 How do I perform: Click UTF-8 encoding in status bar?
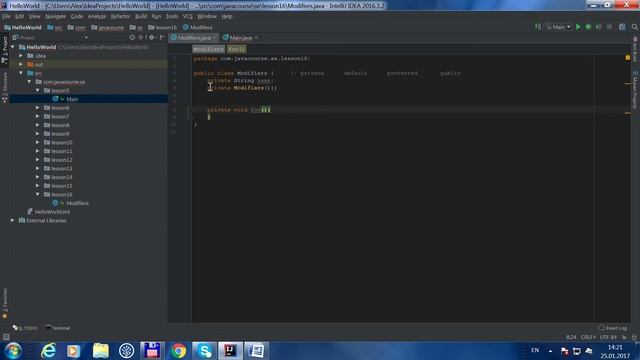coord(608,337)
